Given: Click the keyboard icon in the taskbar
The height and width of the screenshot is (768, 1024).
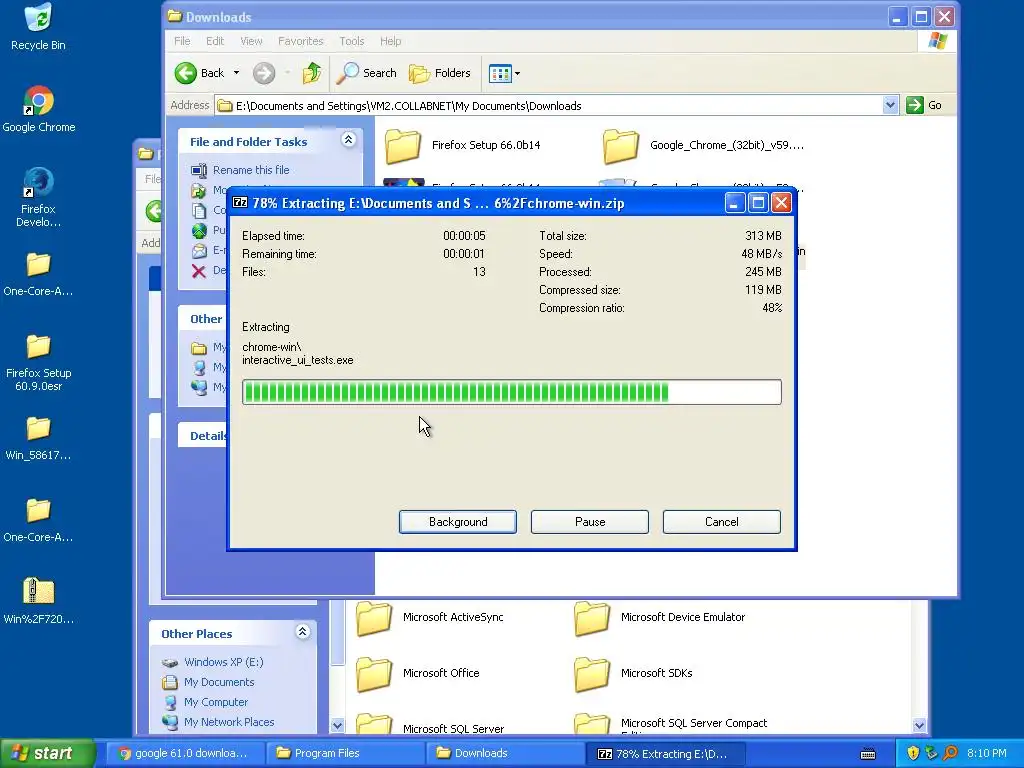Looking at the screenshot, I should 868,754.
